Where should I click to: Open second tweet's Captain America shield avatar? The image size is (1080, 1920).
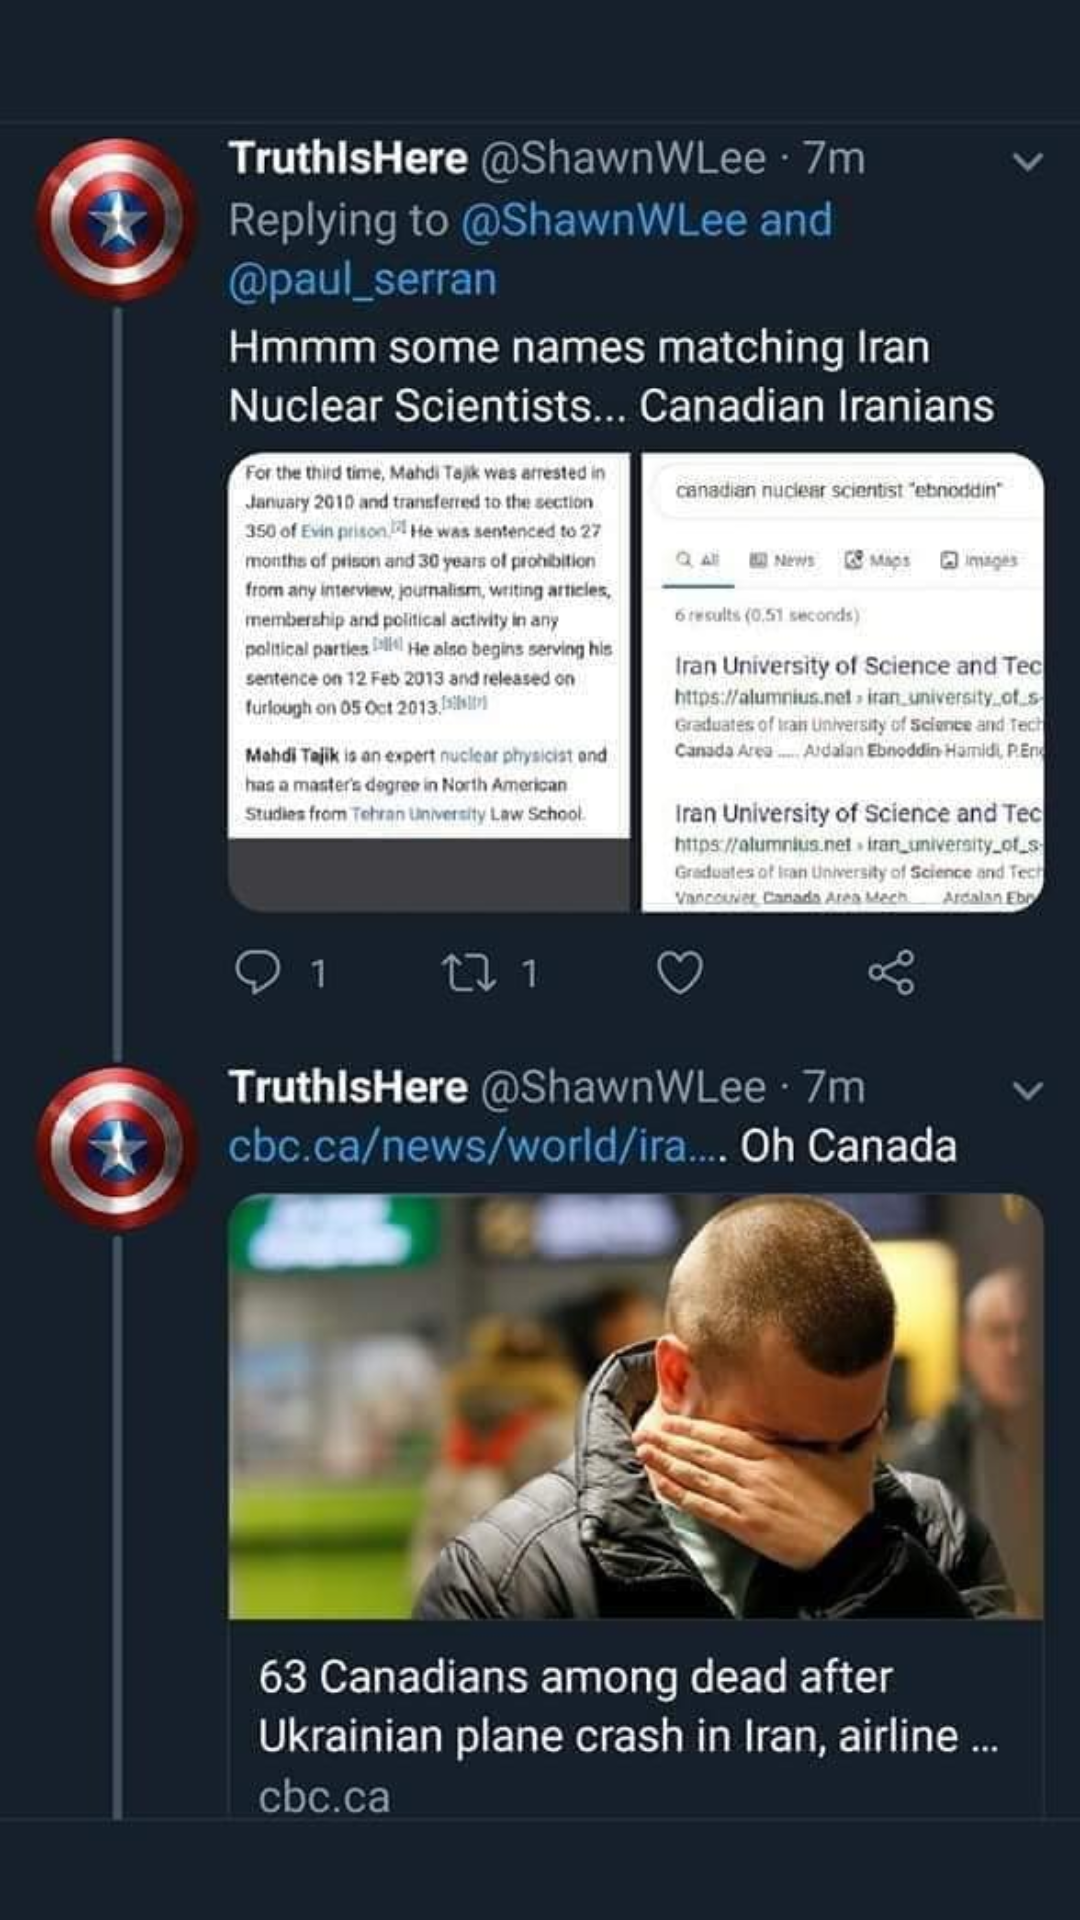coord(117,1148)
